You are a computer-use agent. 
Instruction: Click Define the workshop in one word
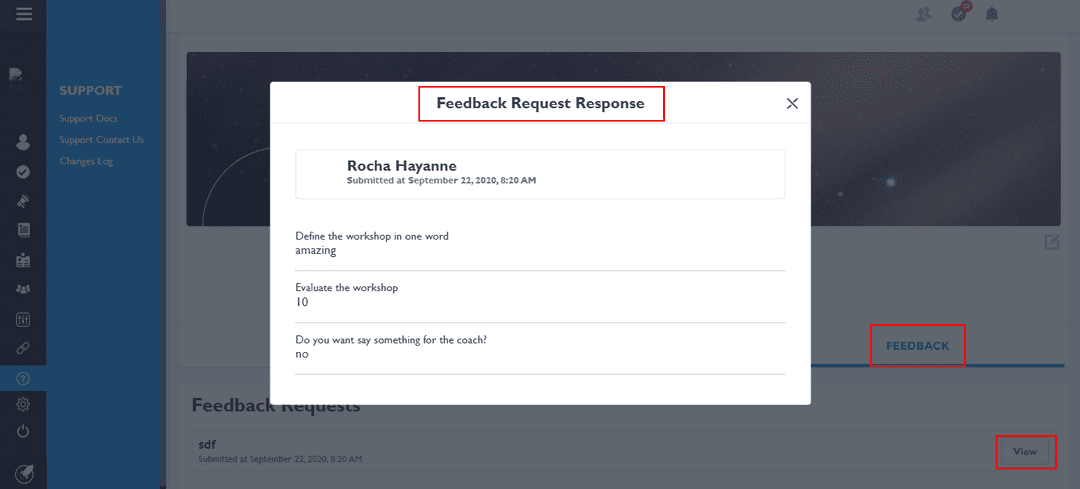(x=372, y=236)
